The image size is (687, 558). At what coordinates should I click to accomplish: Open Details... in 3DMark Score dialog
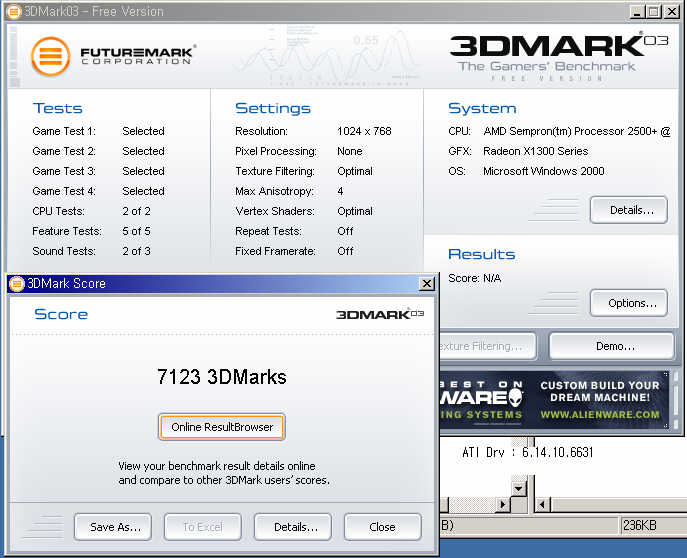pyautogui.click(x=293, y=527)
